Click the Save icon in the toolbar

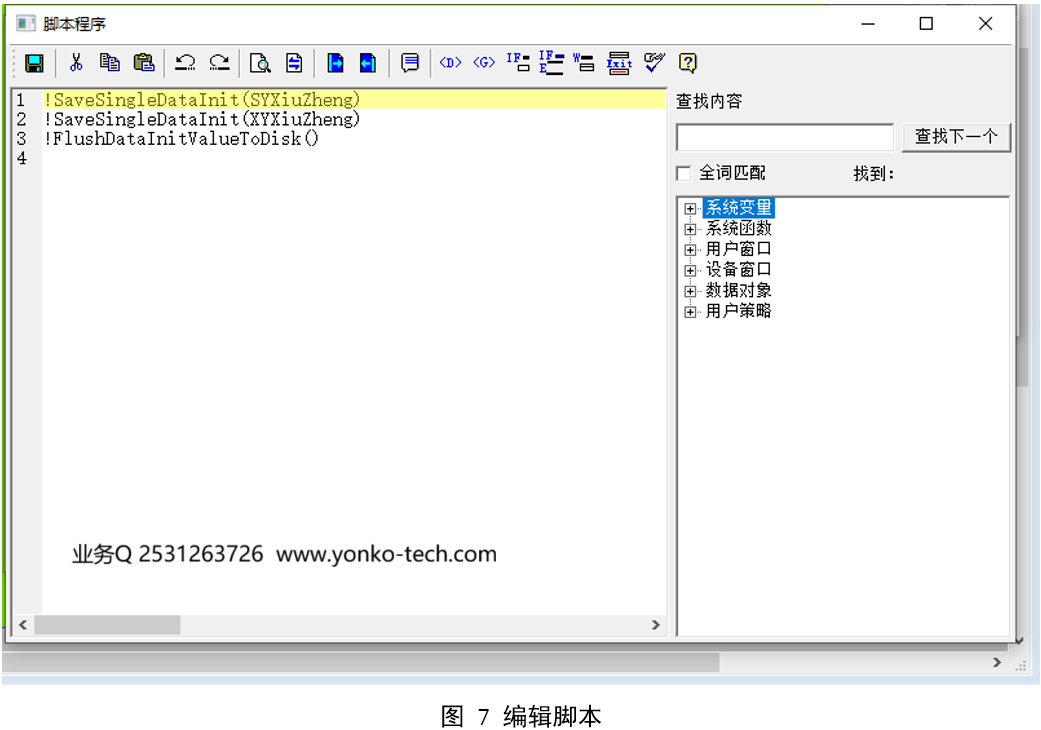(34, 63)
